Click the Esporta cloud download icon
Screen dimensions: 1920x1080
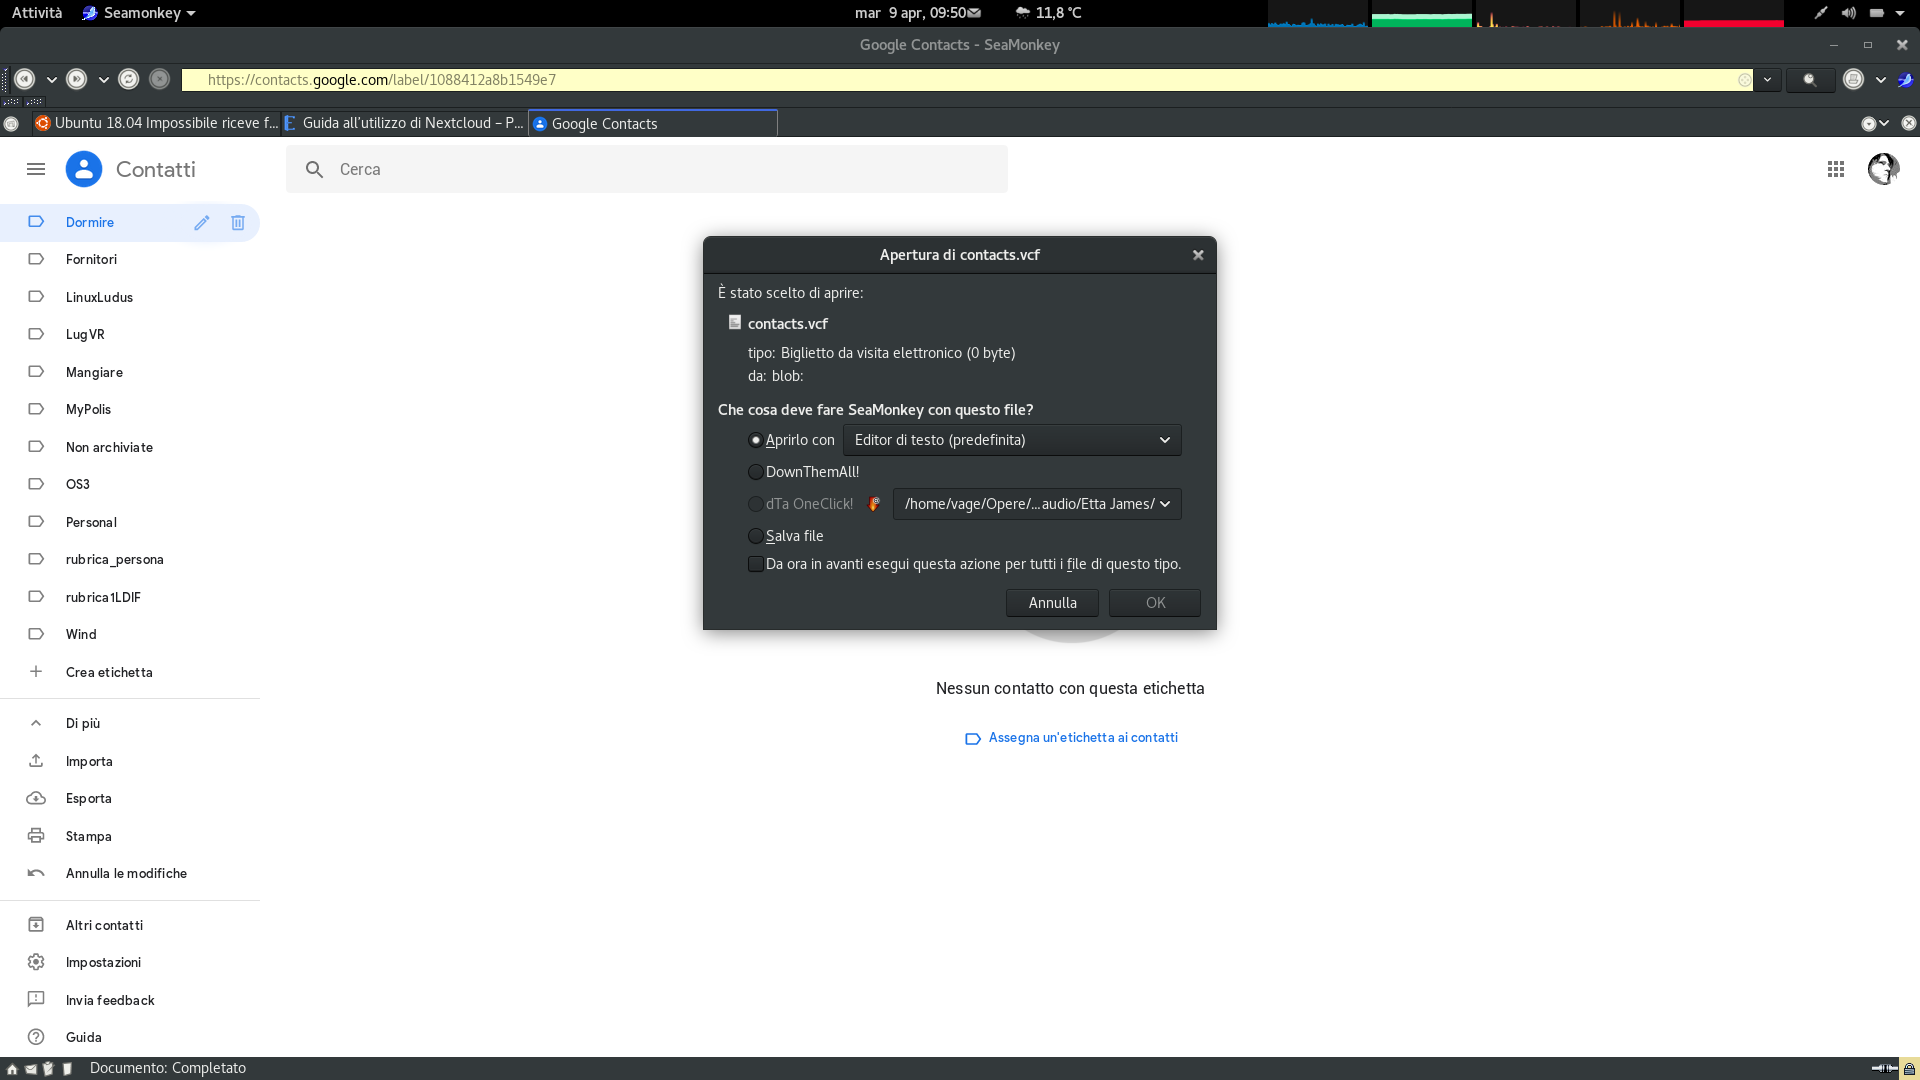click(36, 798)
